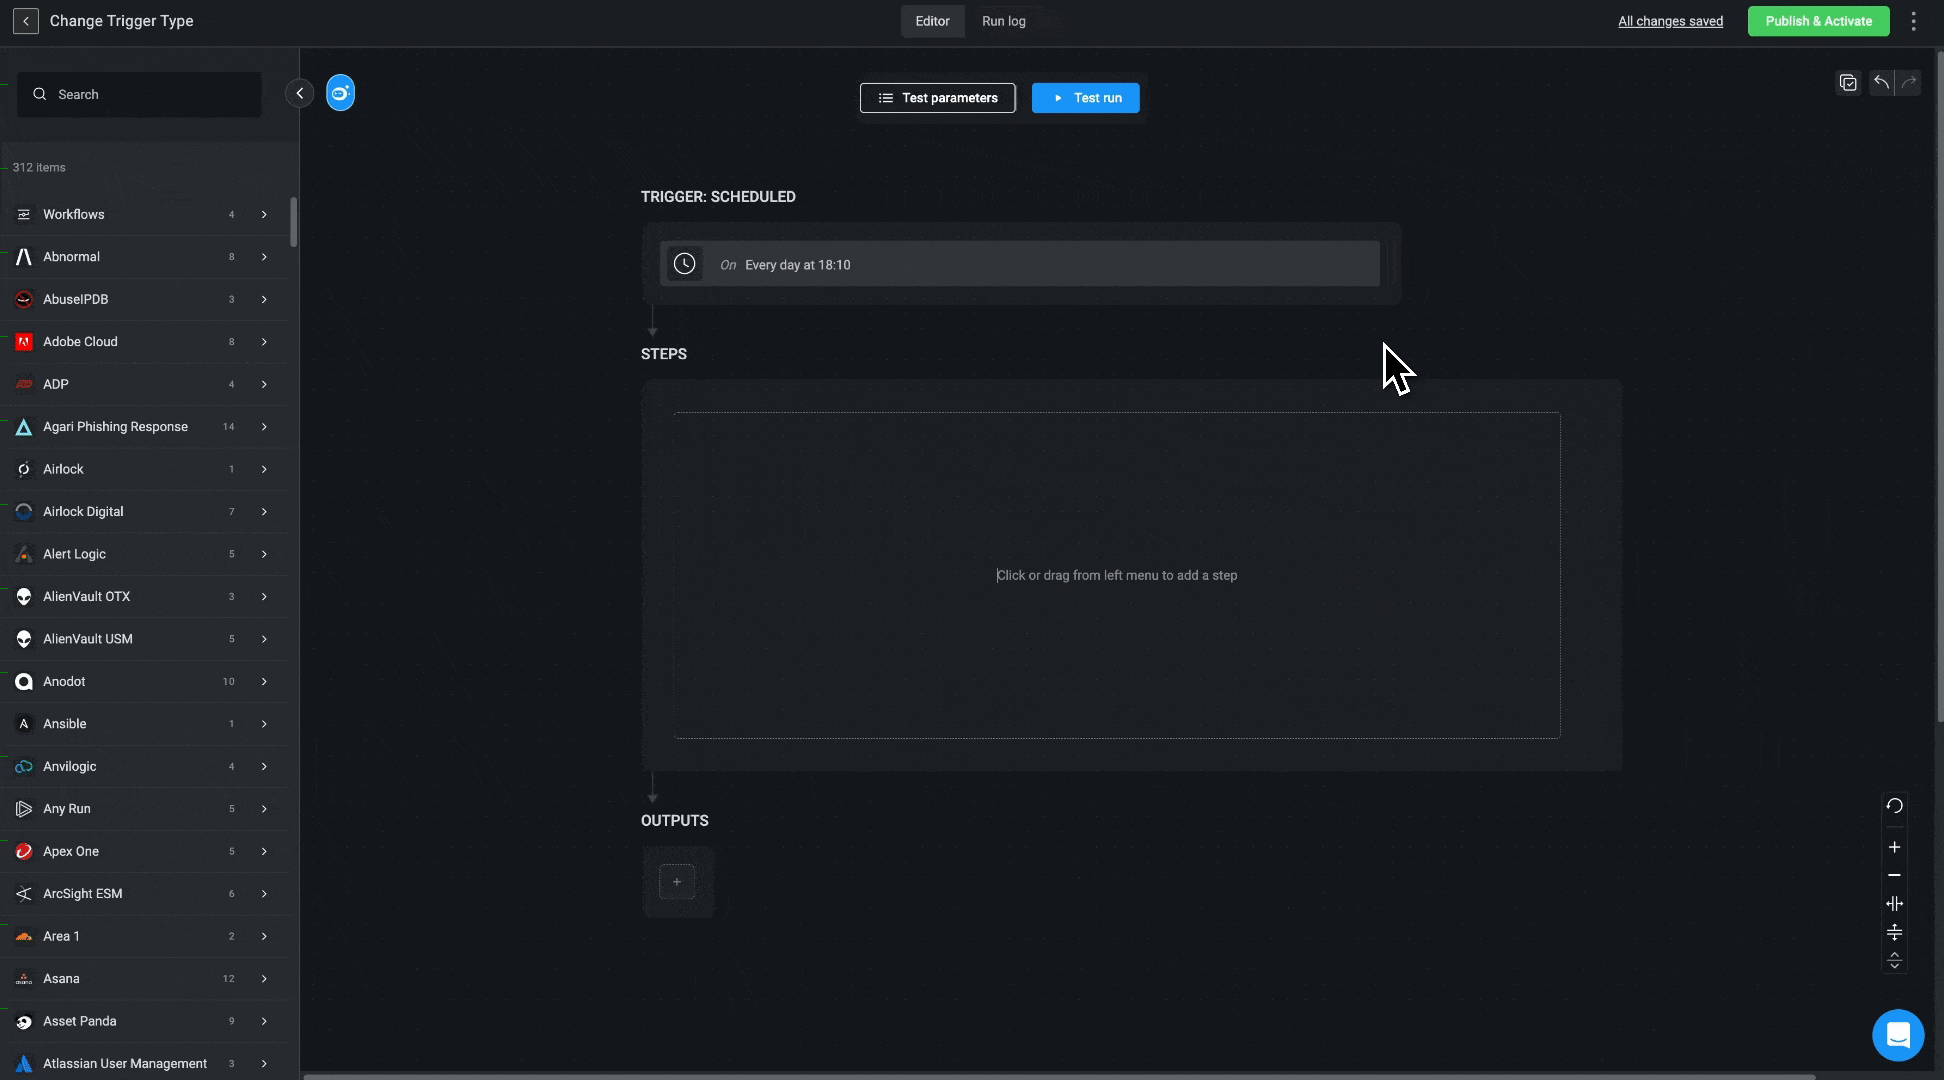Click the multi-select checkbox icon

[x=1848, y=83]
